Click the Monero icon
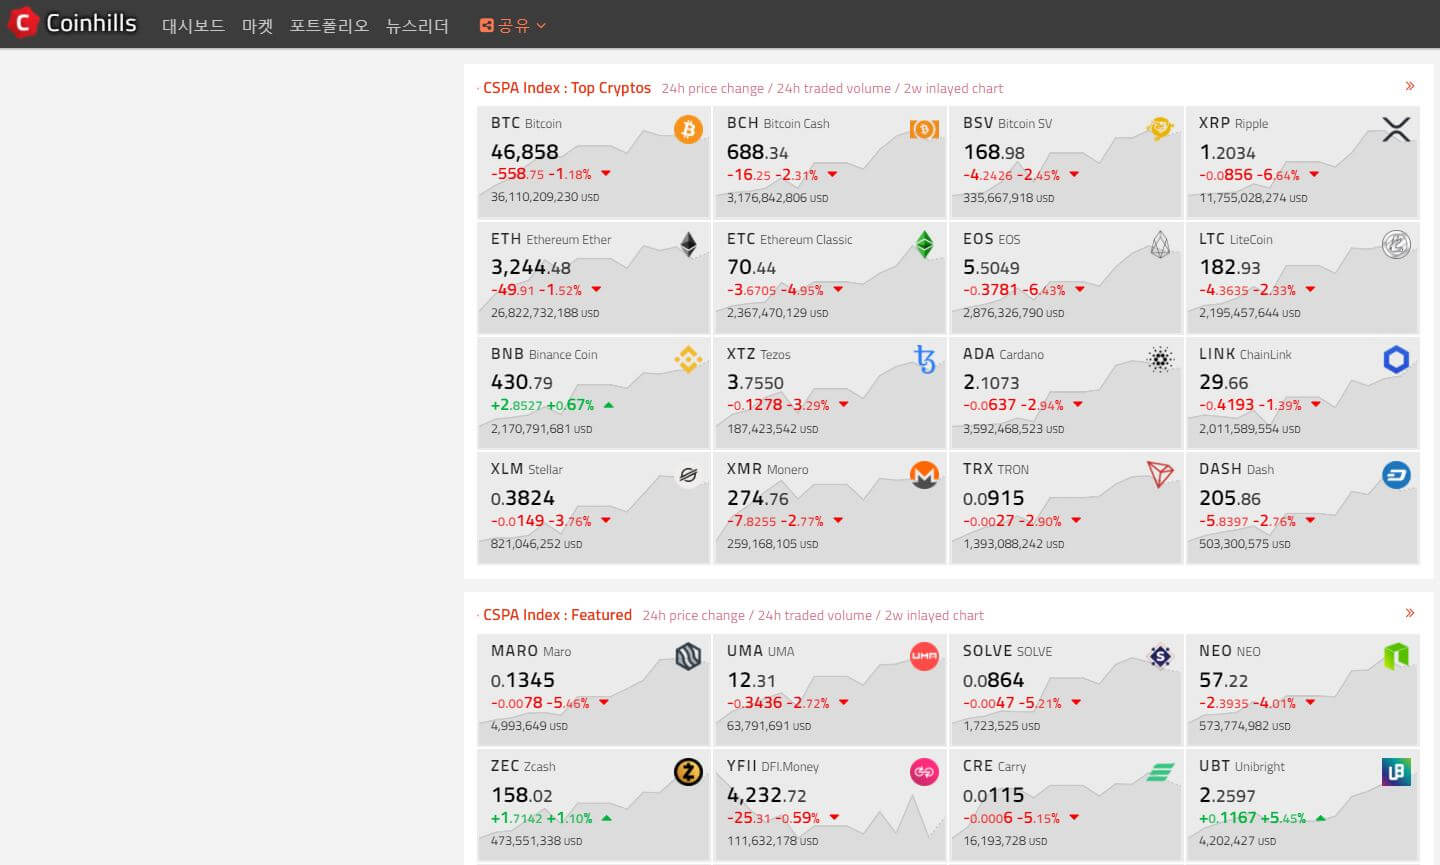Screen dimensions: 1440x865 [x=924, y=474]
